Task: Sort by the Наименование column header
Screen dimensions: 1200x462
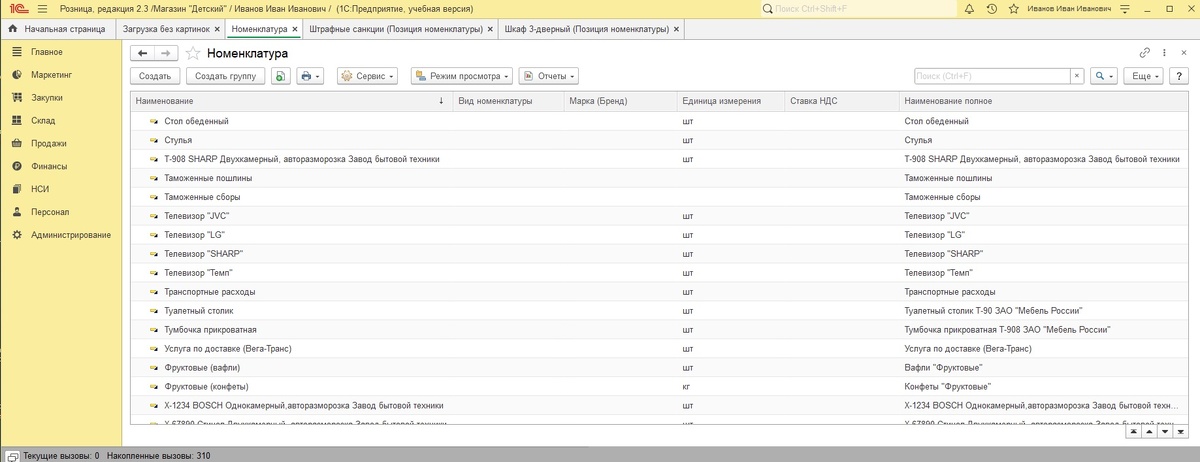Action: pos(290,101)
